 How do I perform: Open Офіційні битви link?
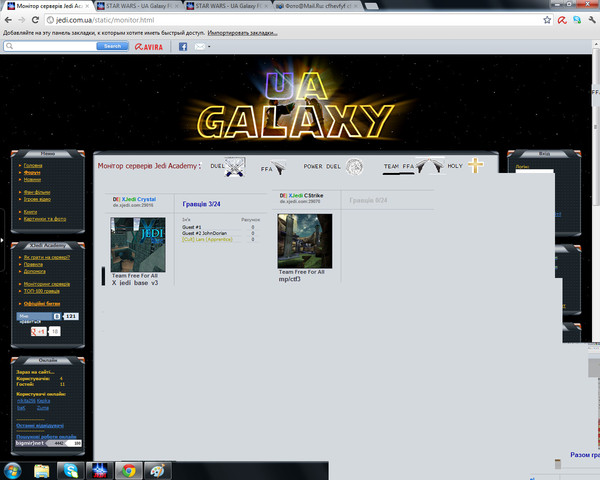point(42,304)
